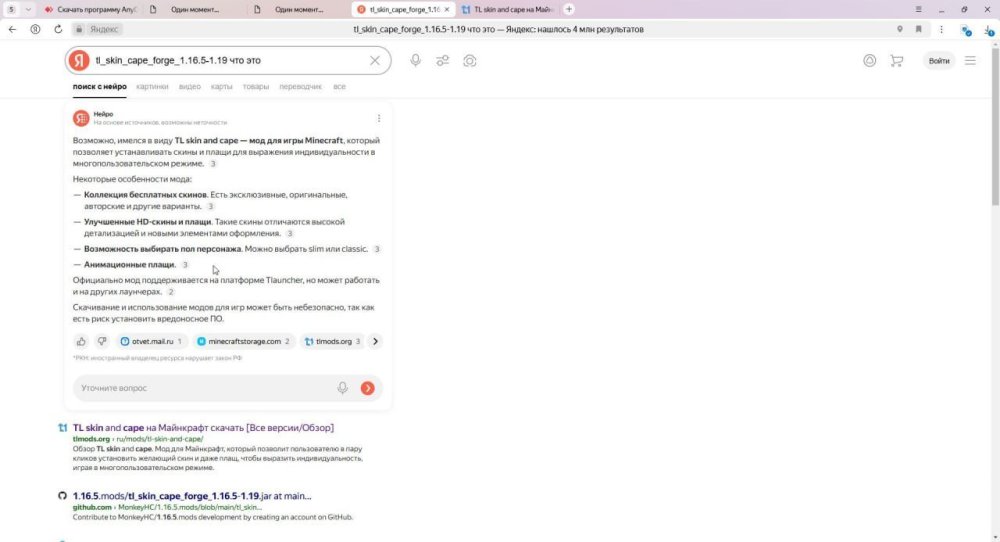
Task: Select the видео search category
Action: 189,87
